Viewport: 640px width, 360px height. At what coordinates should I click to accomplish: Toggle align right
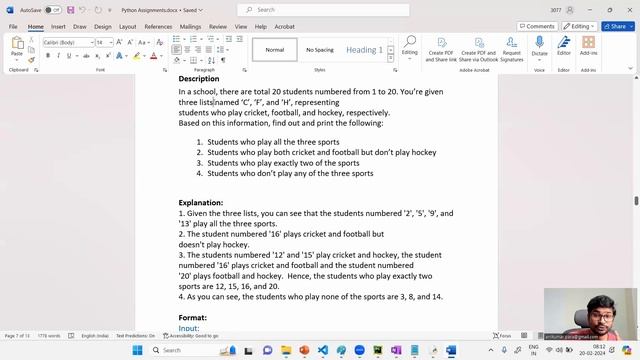click(x=198, y=50)
